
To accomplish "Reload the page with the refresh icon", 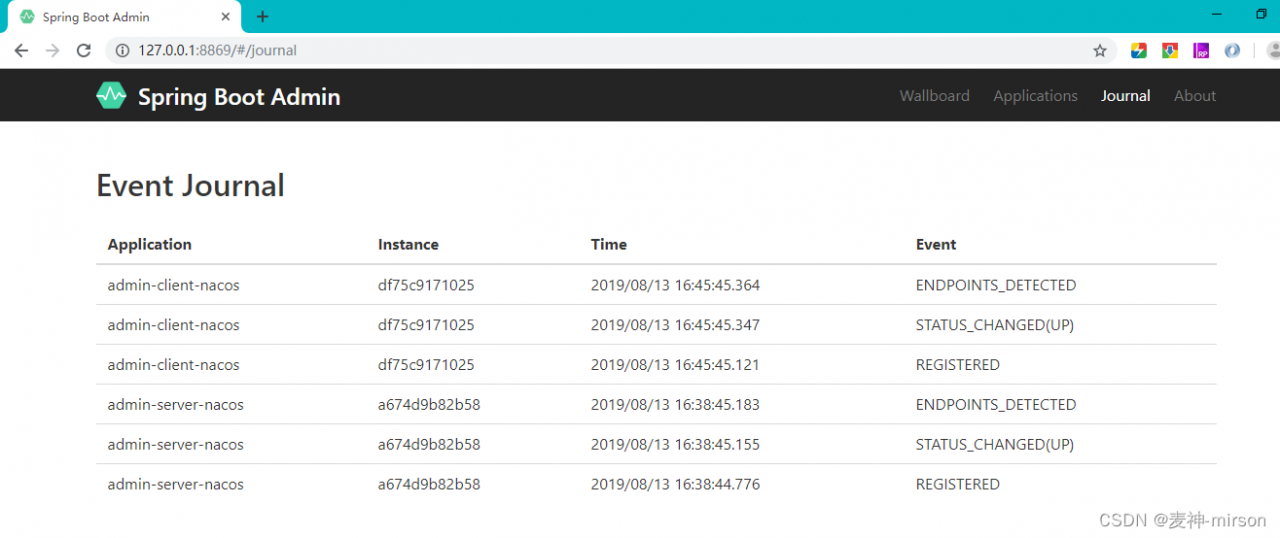I will tap(84, 51).
